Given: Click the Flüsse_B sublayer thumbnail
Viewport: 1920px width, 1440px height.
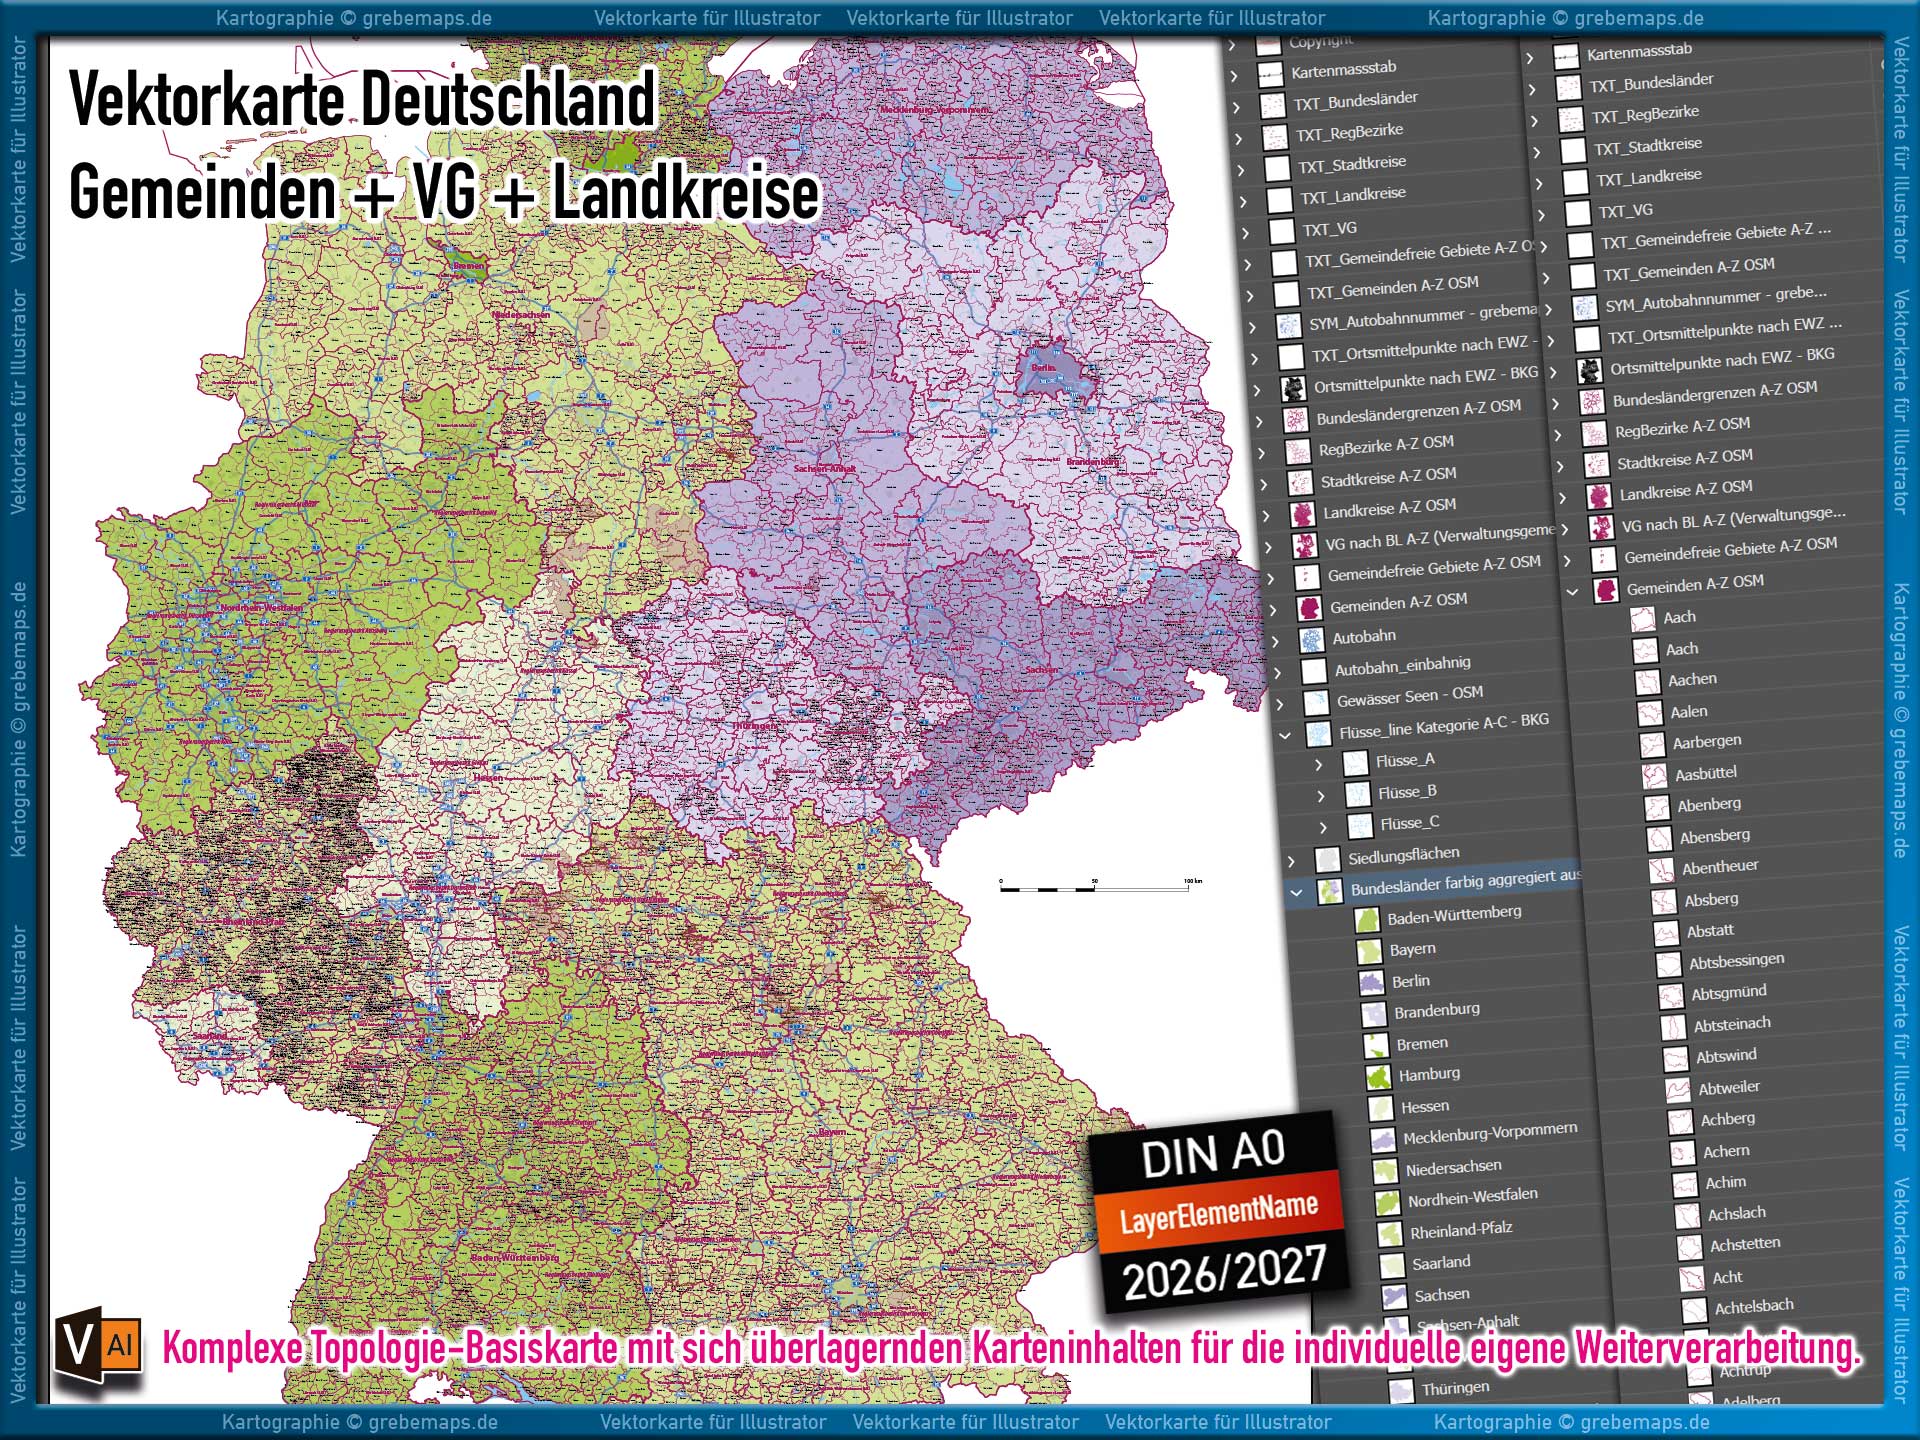Looking at the screenshot, I should click(1358, 795).
